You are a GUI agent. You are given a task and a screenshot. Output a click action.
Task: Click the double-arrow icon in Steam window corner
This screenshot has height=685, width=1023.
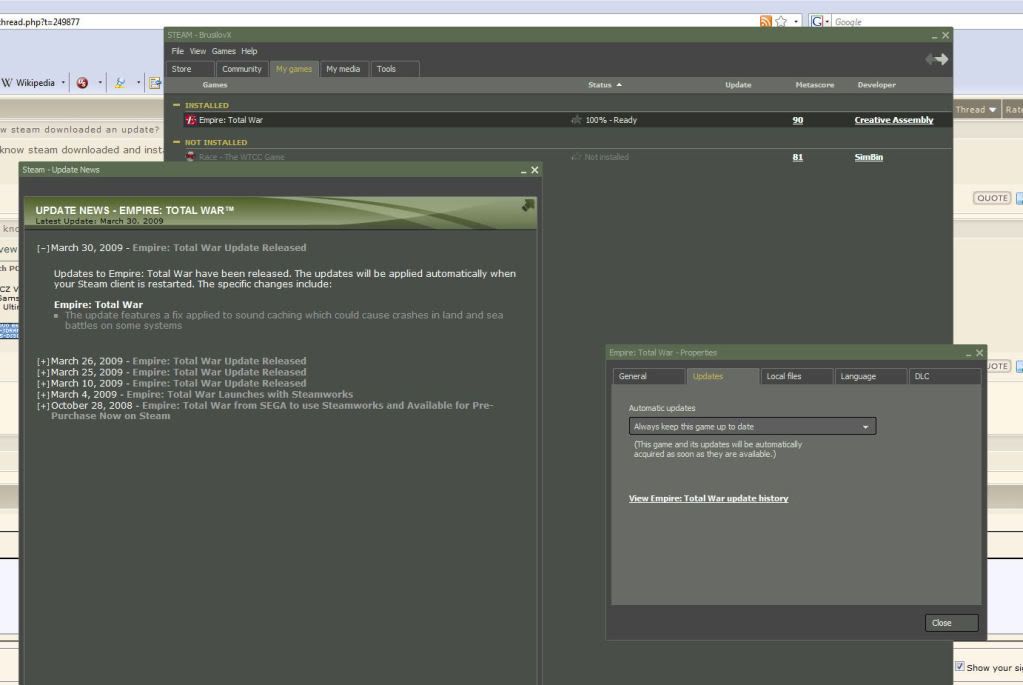pos(936,60)
